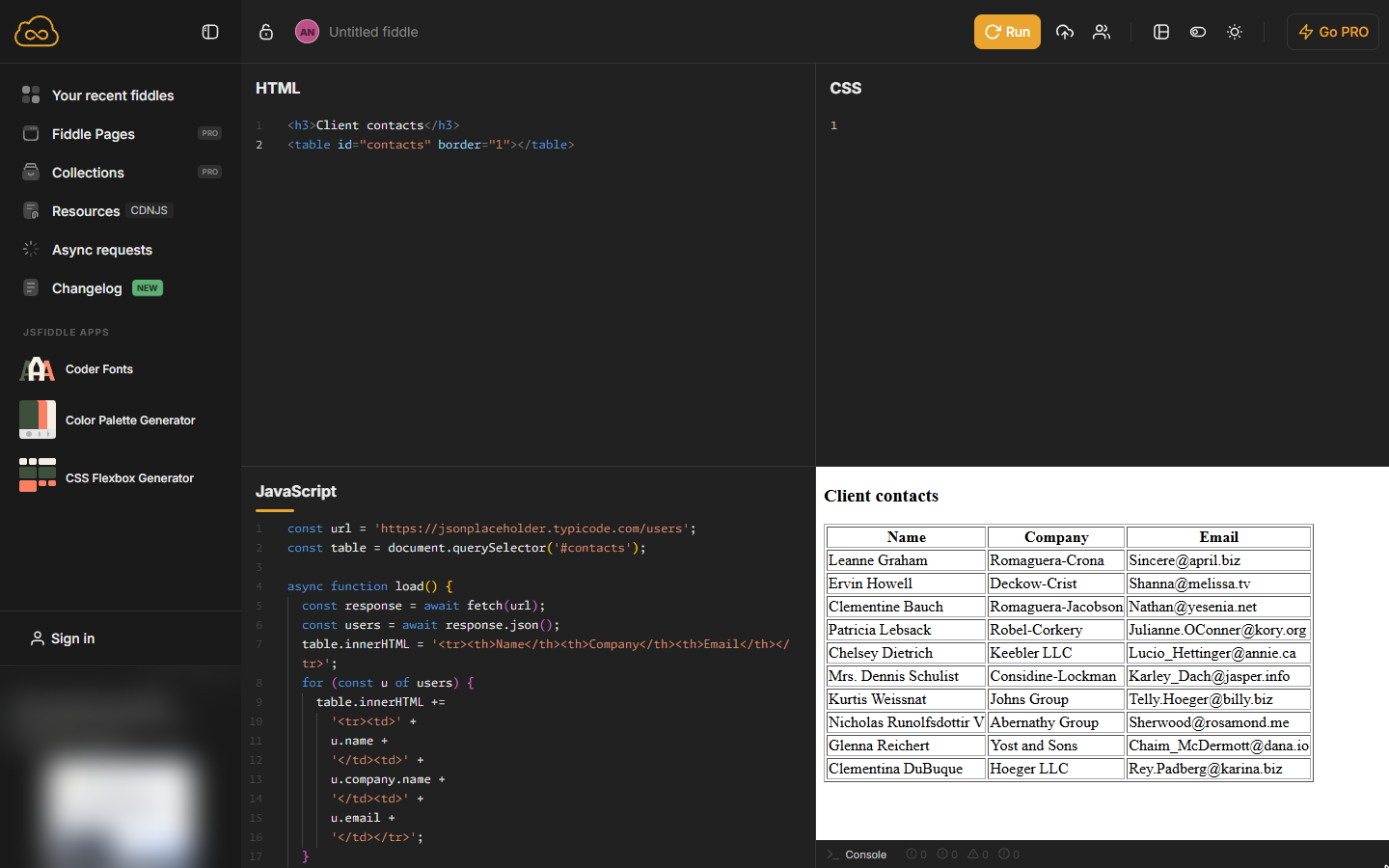Click the CSS panel header
Viewport: 1389px width, 868px height.
click(x=845, y=88)
